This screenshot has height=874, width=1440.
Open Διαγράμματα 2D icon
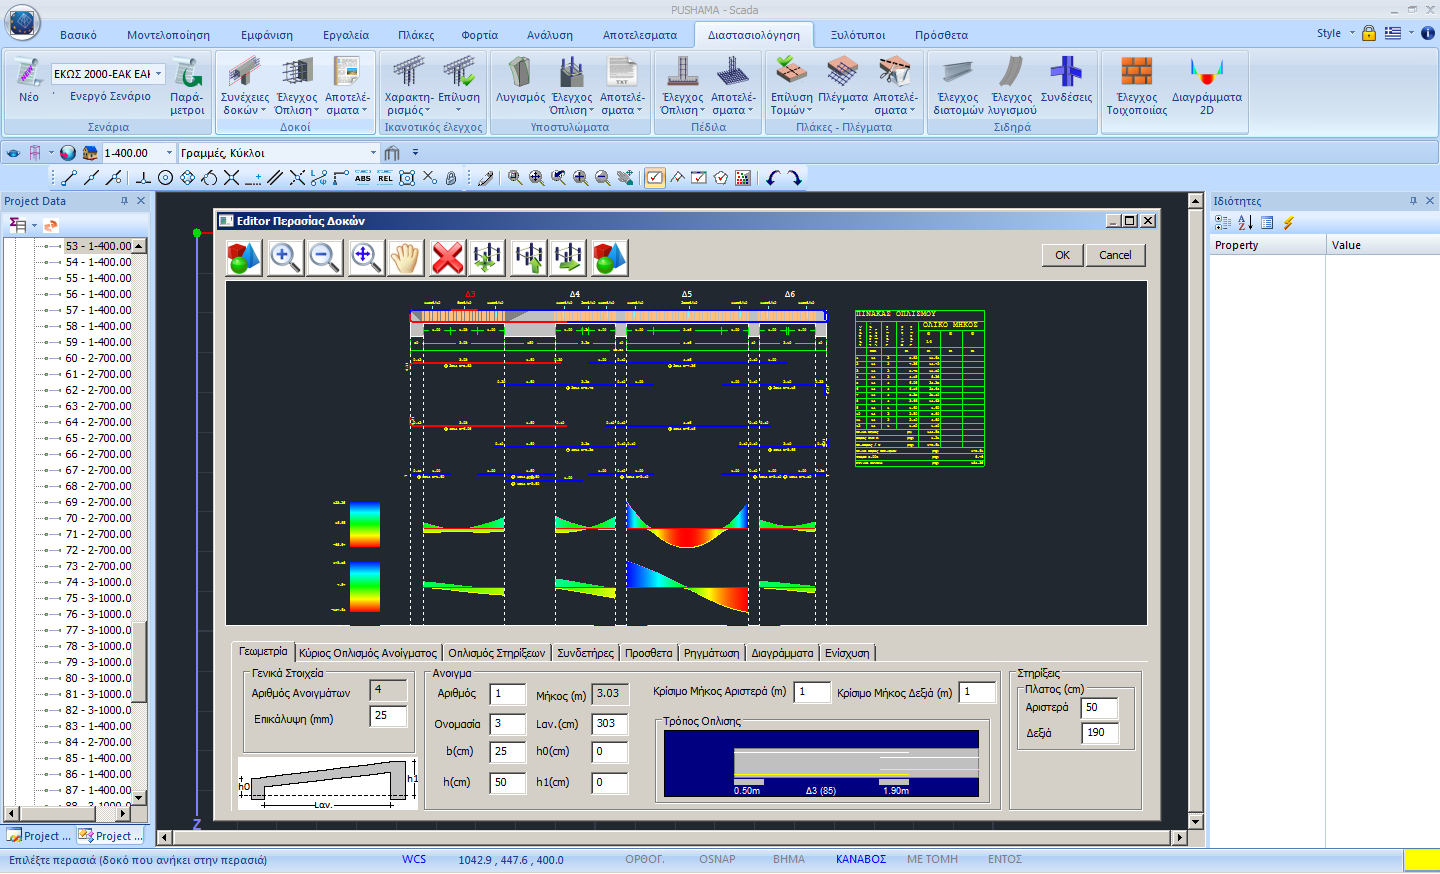[x=1207, y=87]
